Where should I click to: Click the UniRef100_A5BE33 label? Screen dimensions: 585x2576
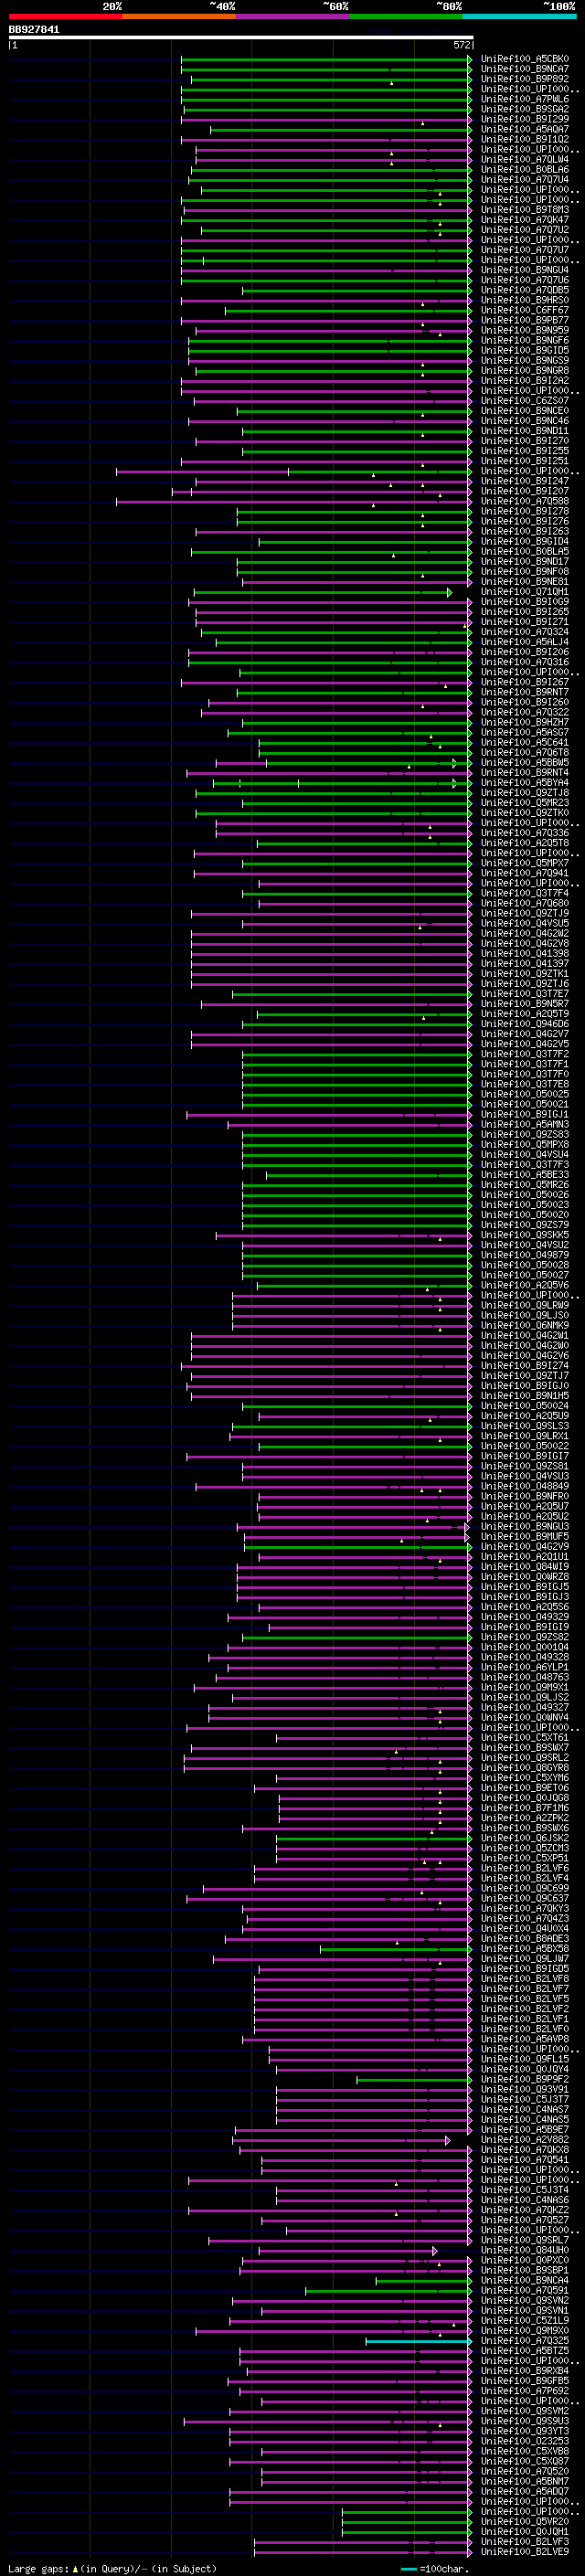point(525,1175)
